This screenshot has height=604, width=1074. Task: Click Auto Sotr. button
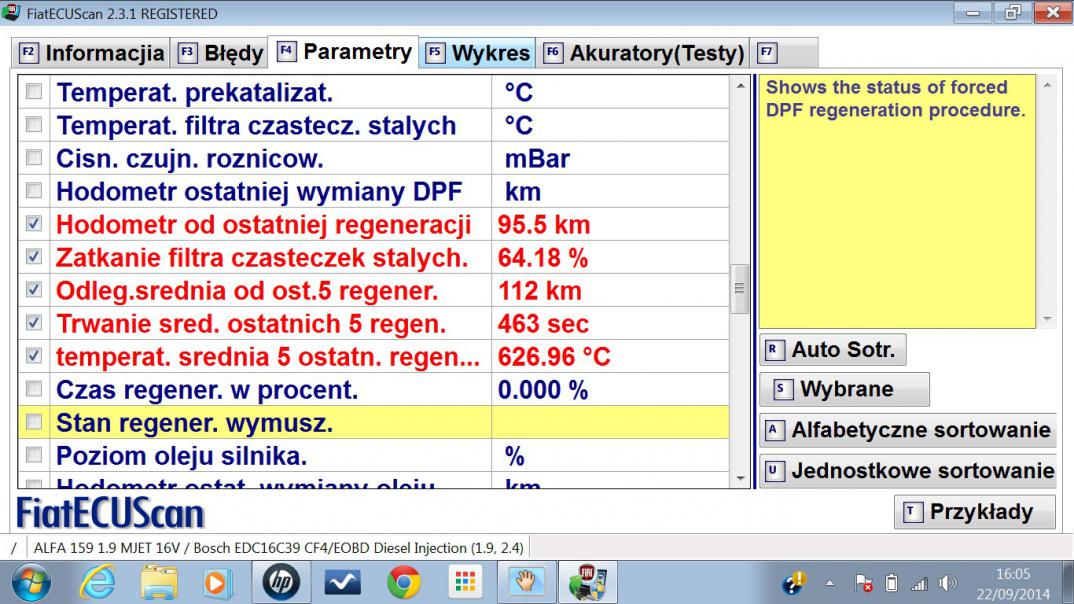(833, 350)
